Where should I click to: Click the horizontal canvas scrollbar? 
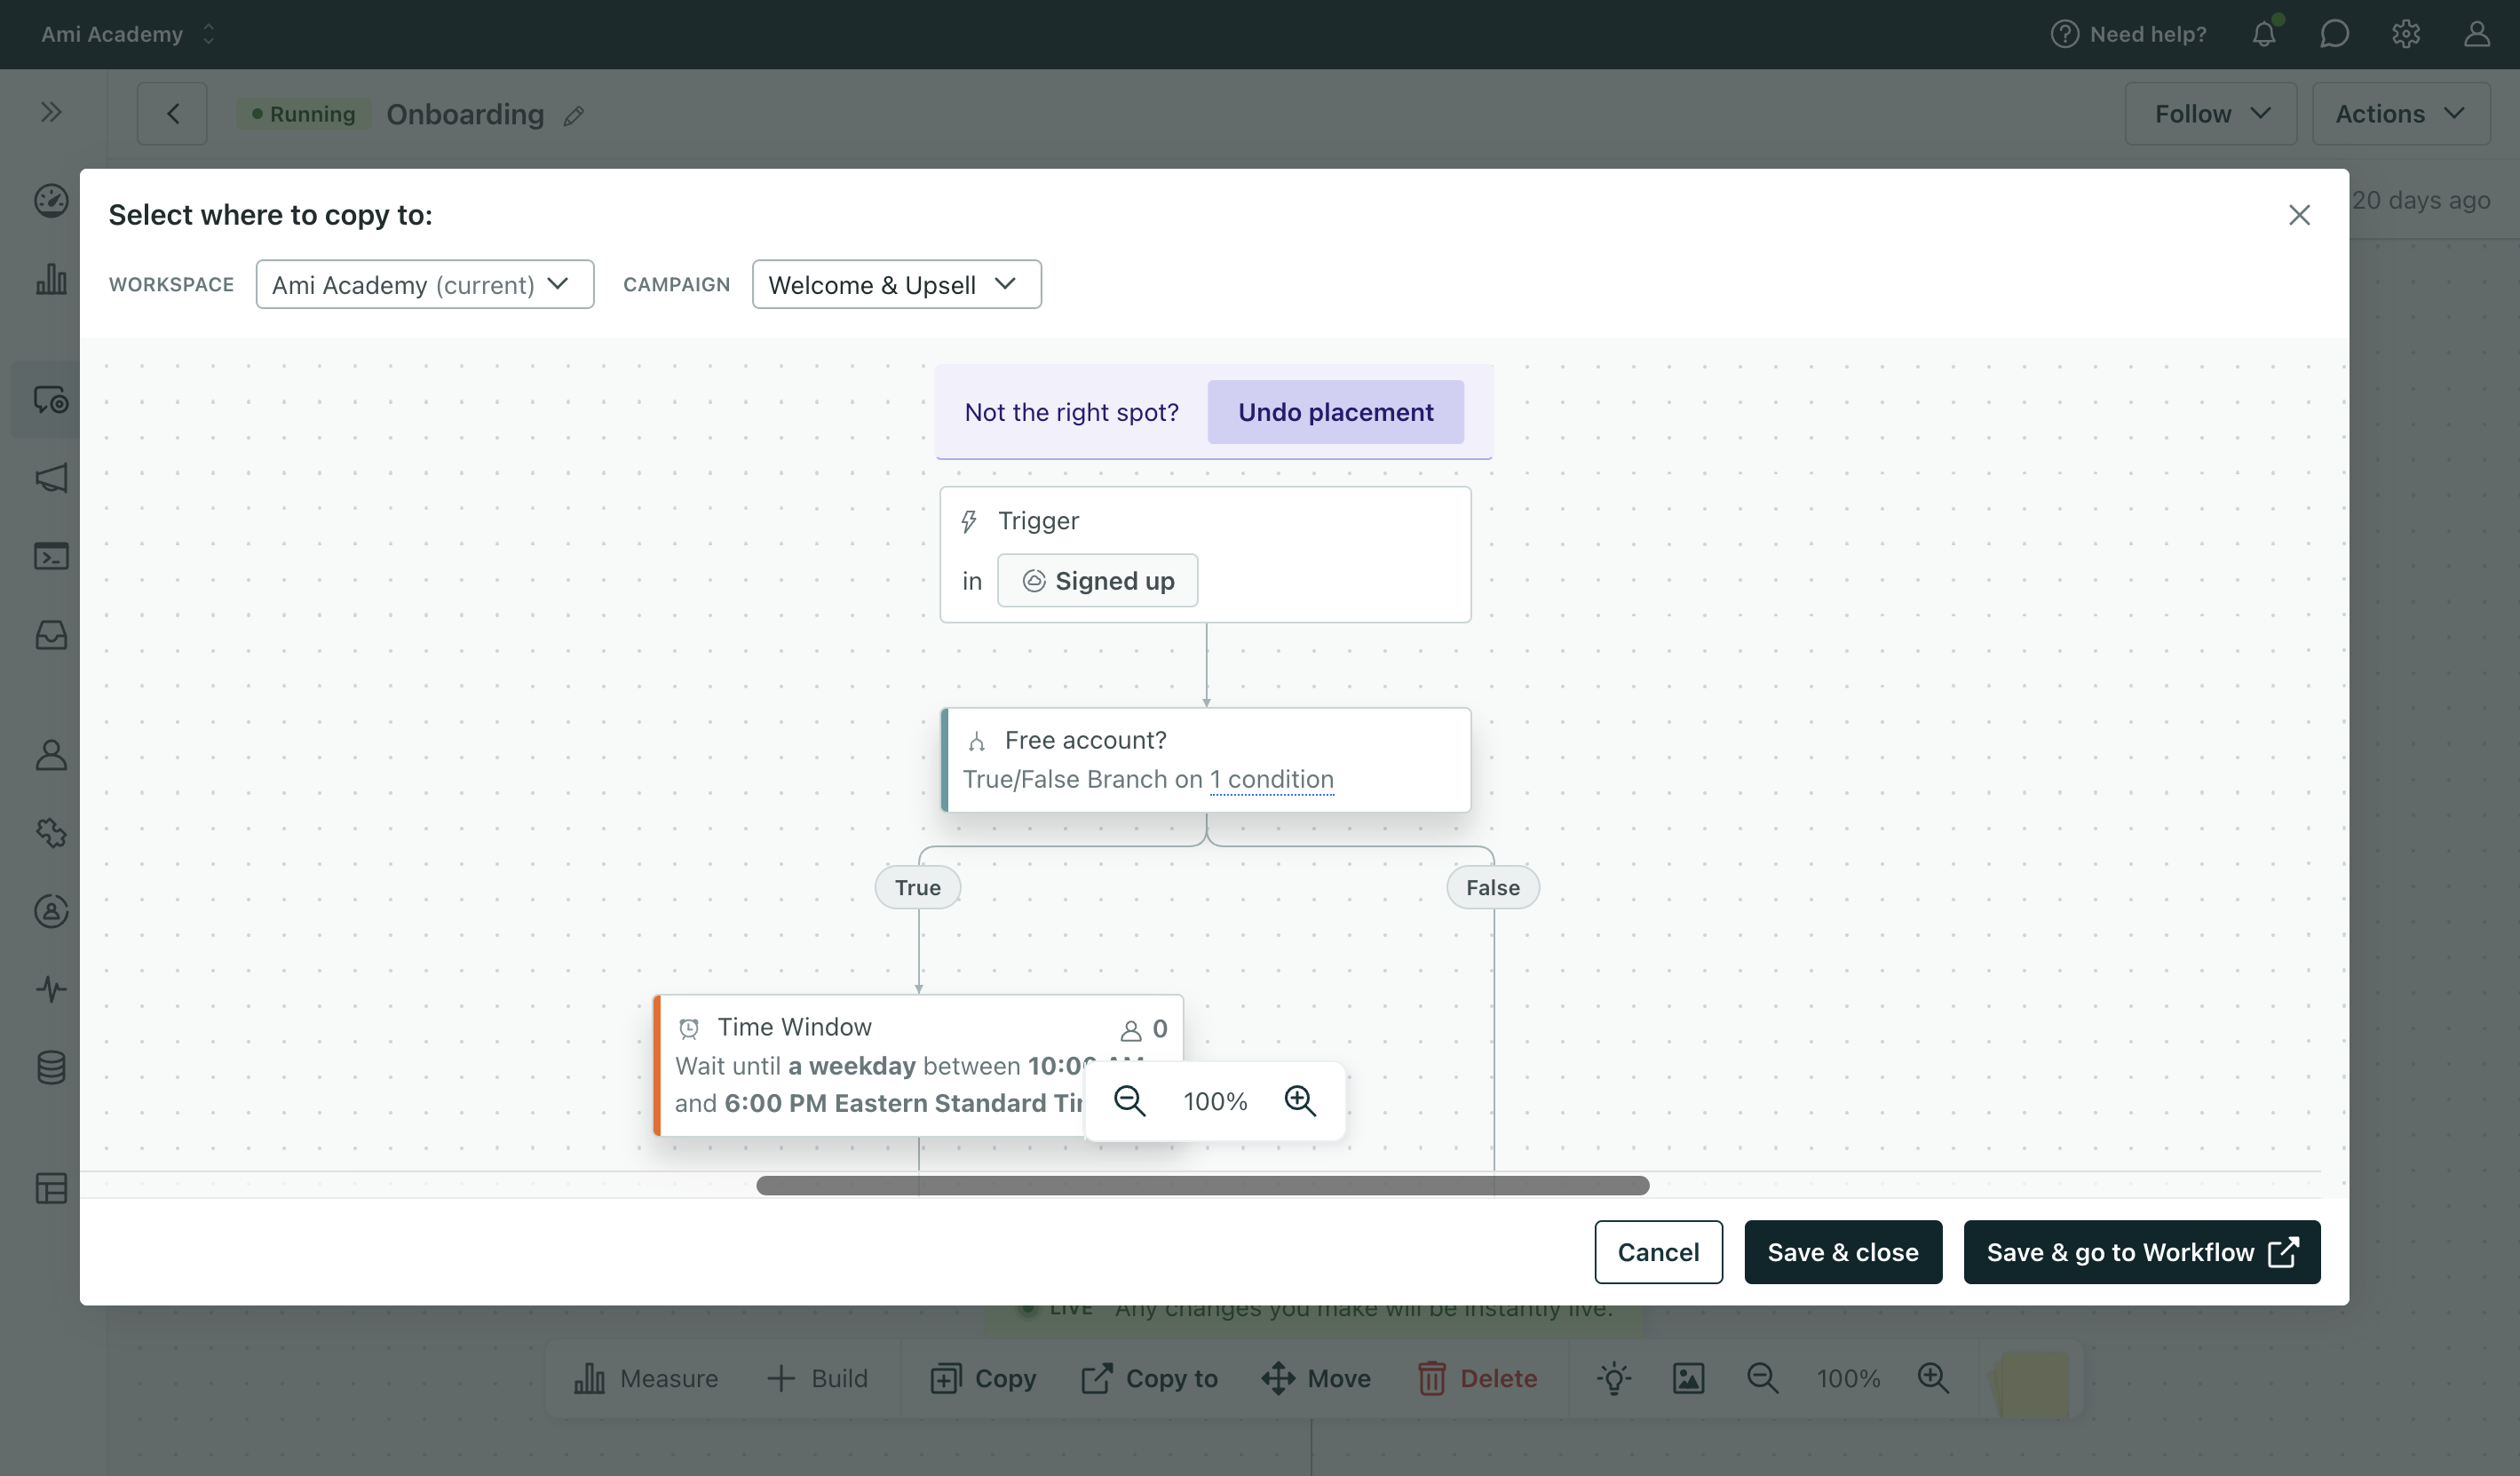tap(1202, 1185)
